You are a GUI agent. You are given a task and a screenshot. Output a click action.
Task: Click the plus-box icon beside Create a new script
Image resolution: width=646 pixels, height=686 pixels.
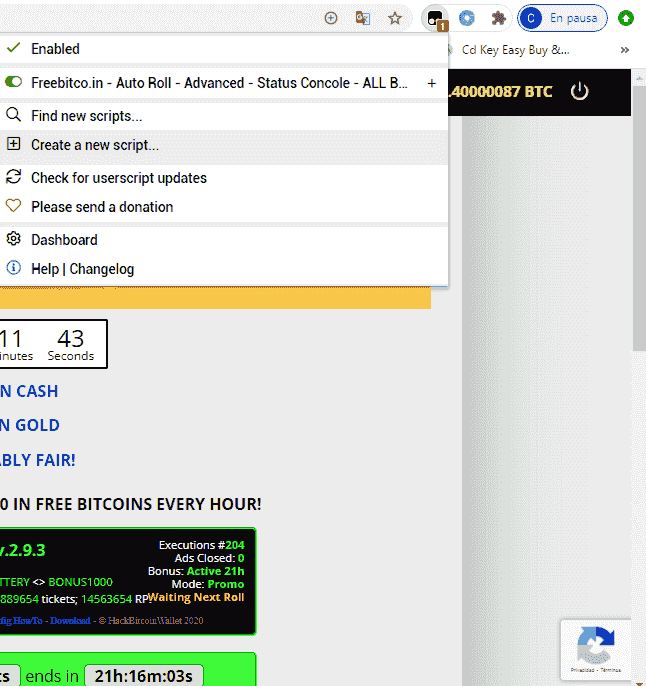pos(14,144)
